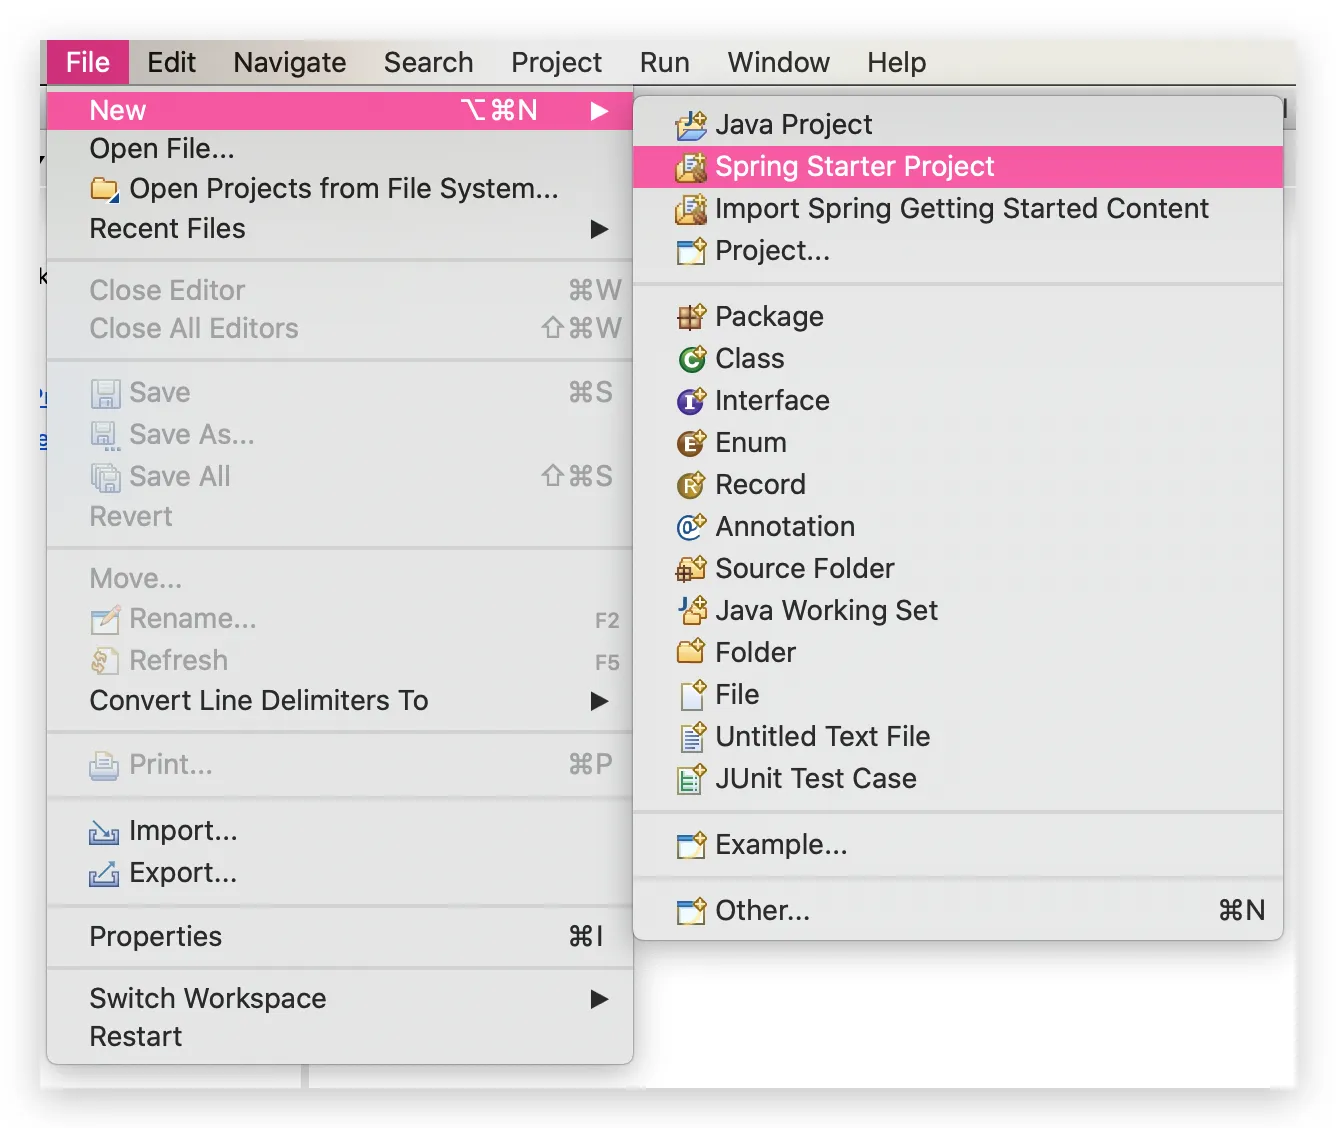Screen dimensions: 1336x1128
Task: Click the Java Working Set icon
Action: pyautogui.click(x=691, y=611)
